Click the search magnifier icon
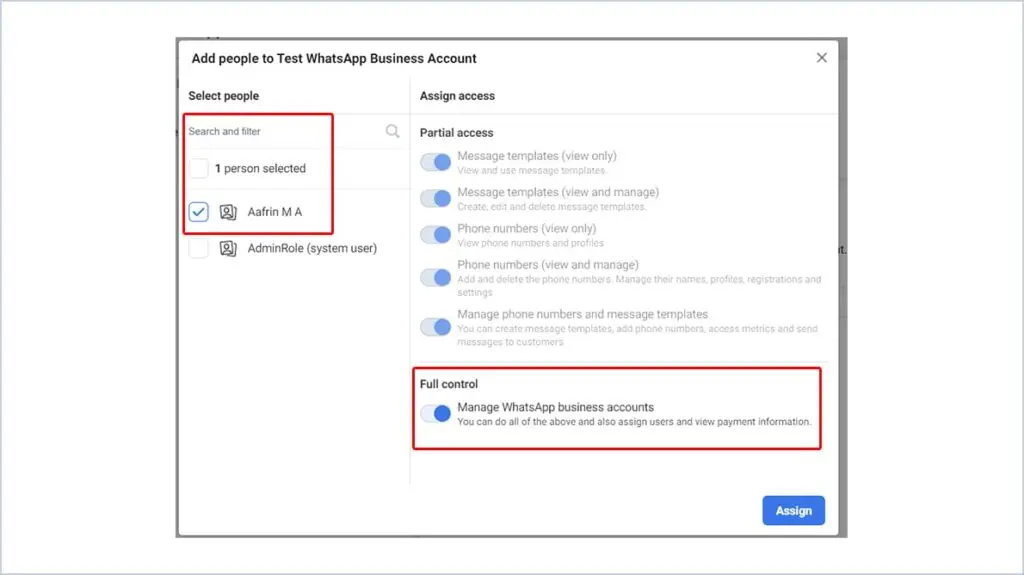Screen dimensions: 1024x575 392,131
